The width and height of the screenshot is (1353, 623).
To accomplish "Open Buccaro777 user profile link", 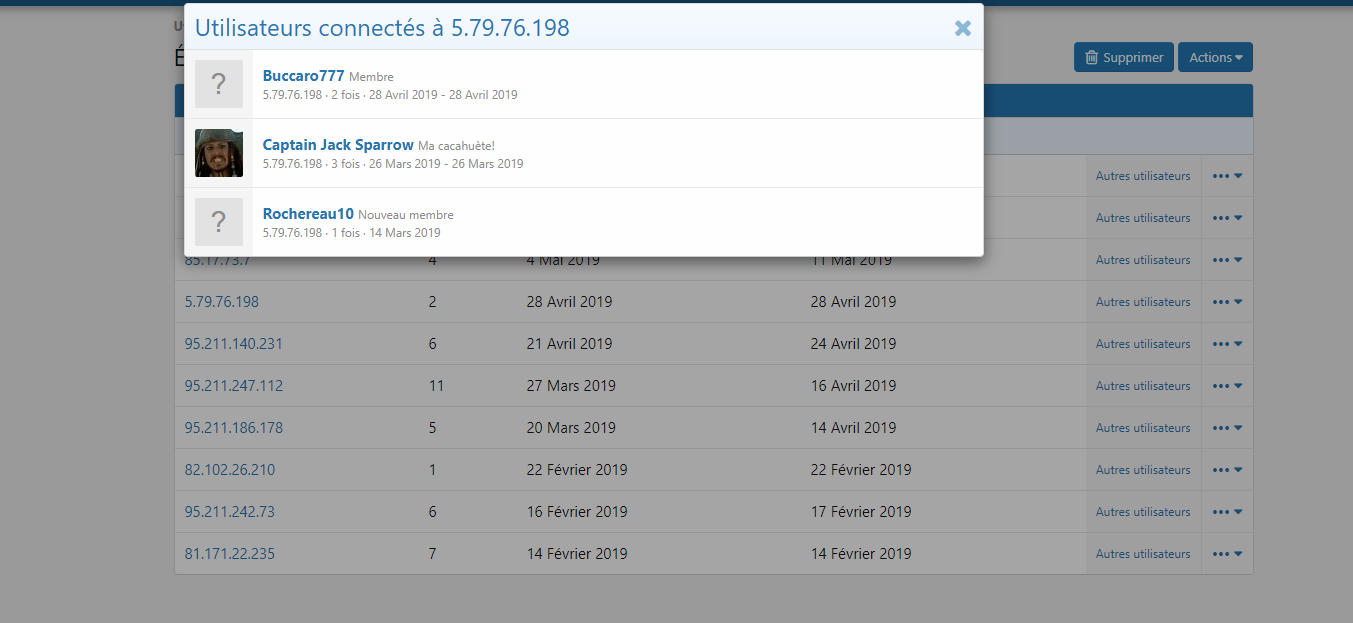I will click(x=303, y=76).
